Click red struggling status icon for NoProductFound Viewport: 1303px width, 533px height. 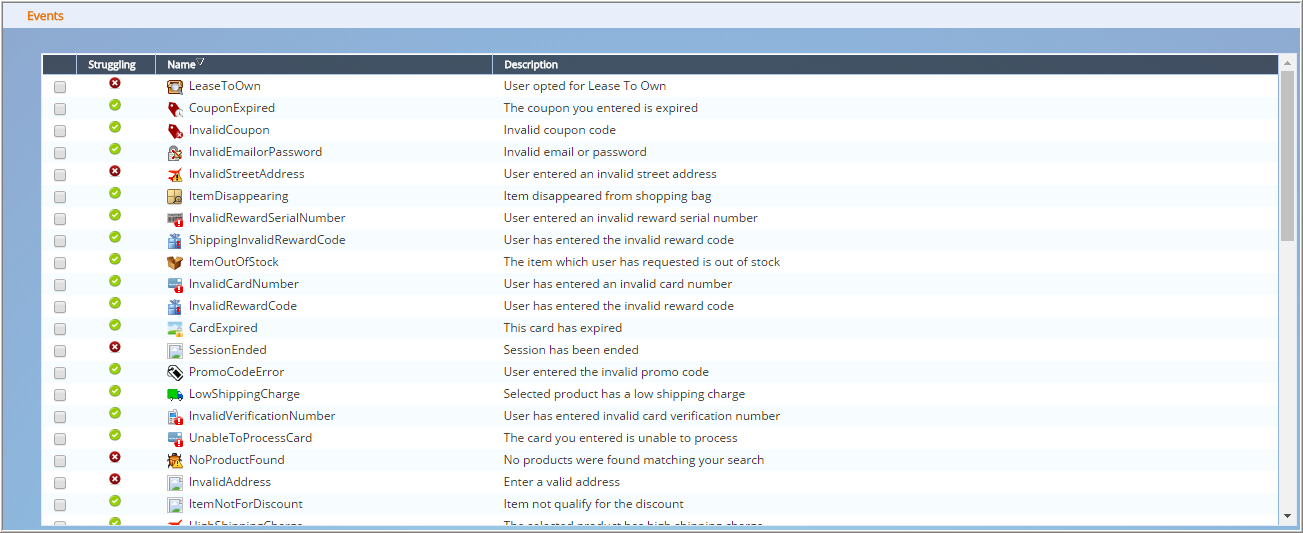pos(115,457)
